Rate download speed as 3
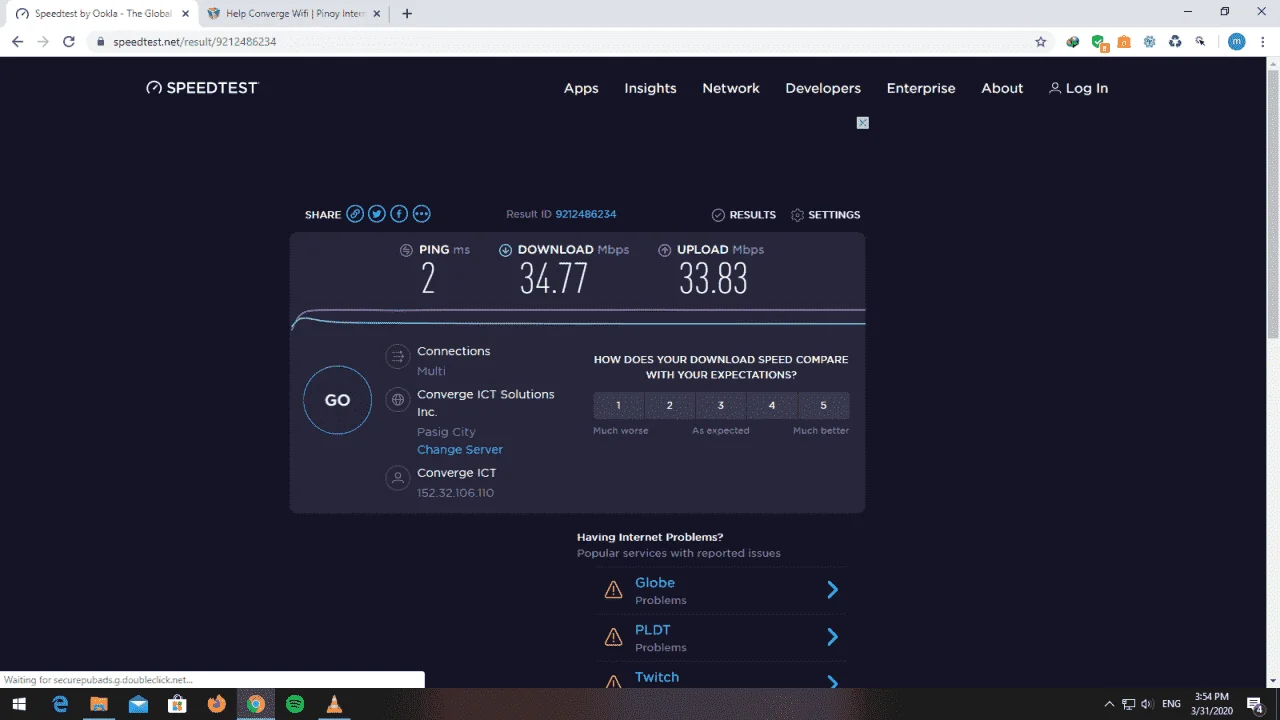 point(721,405)
